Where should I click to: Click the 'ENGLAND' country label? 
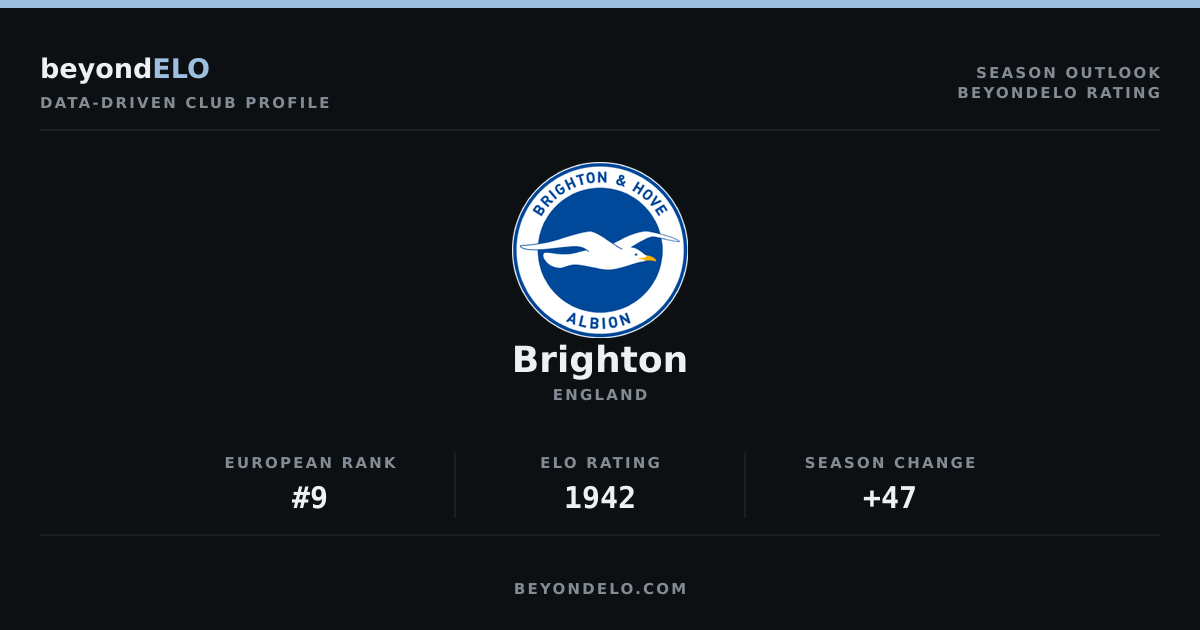tap(601, 395)
